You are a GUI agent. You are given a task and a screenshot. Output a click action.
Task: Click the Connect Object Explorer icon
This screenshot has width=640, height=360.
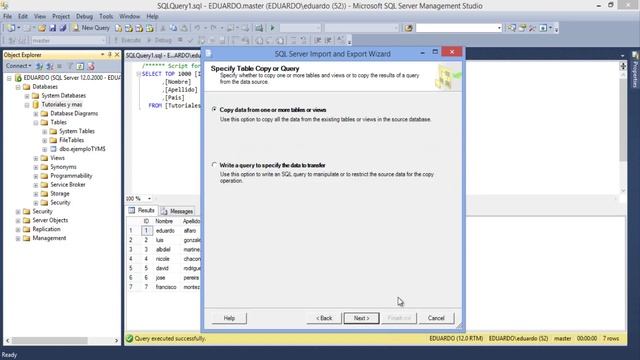pyautogui.click(x=39, y=66)
